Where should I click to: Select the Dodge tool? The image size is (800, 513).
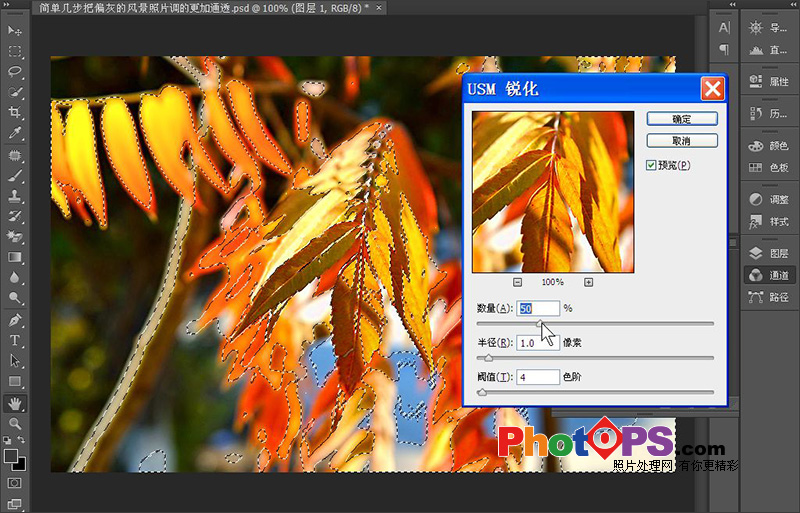(x=14, y=298)
